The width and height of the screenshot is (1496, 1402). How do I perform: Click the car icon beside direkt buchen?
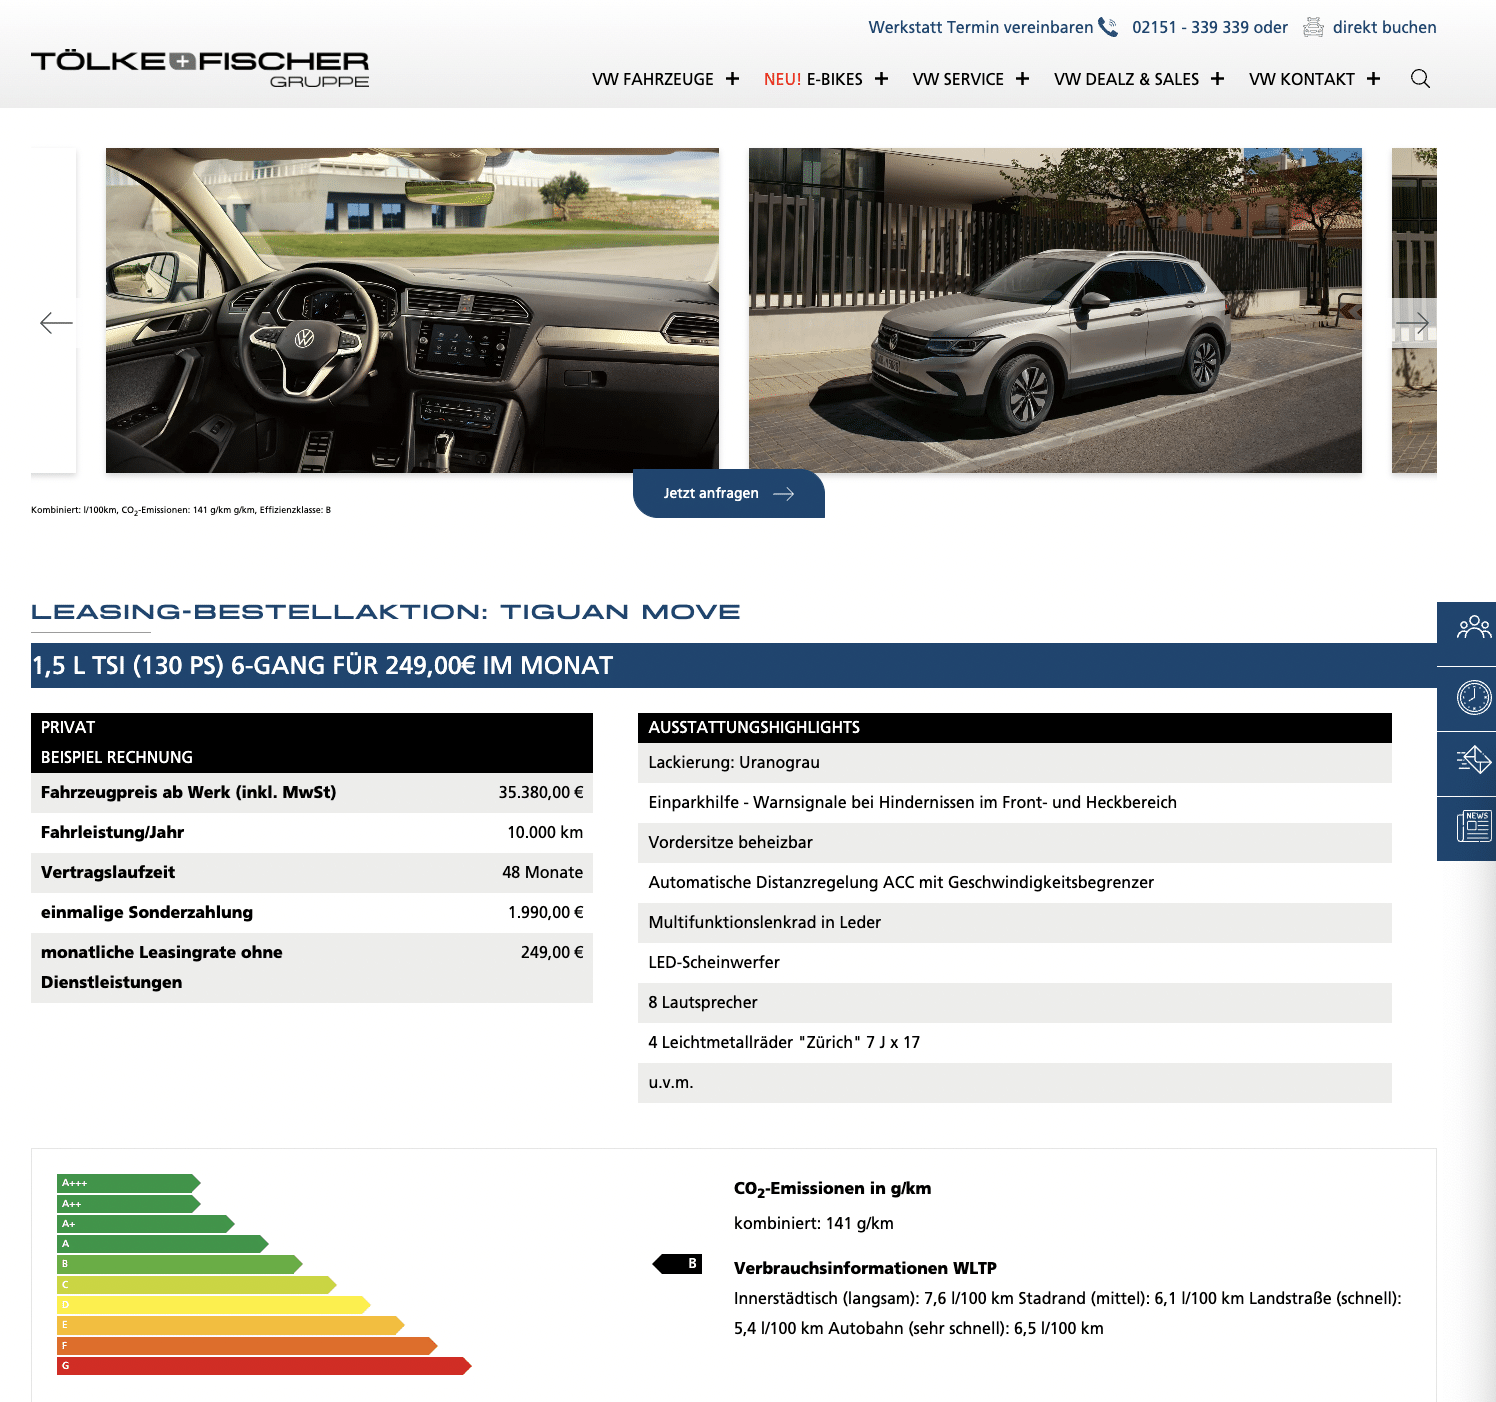pos(1313,27)
